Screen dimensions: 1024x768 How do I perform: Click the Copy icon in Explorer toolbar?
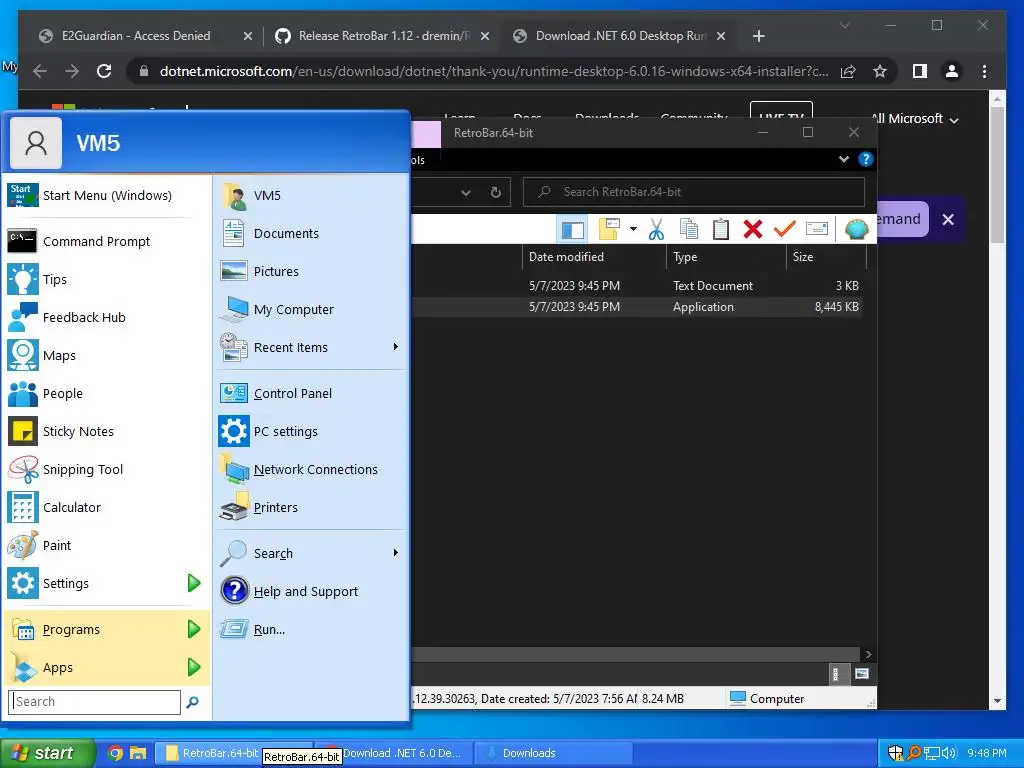688,229
